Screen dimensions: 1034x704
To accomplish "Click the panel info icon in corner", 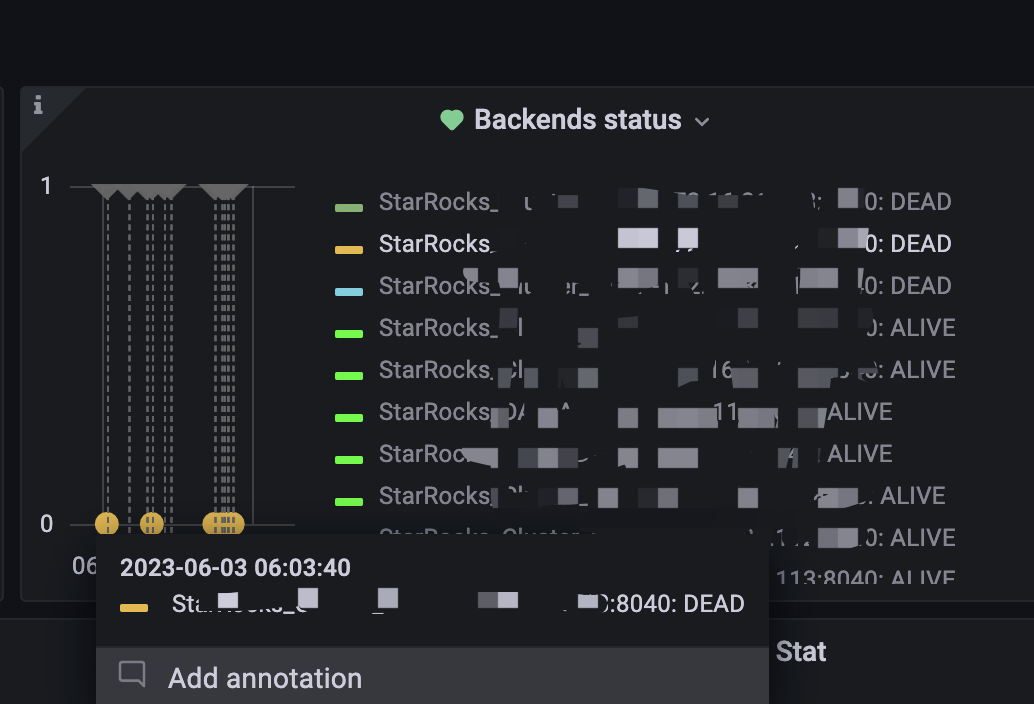I will [38, 105].
